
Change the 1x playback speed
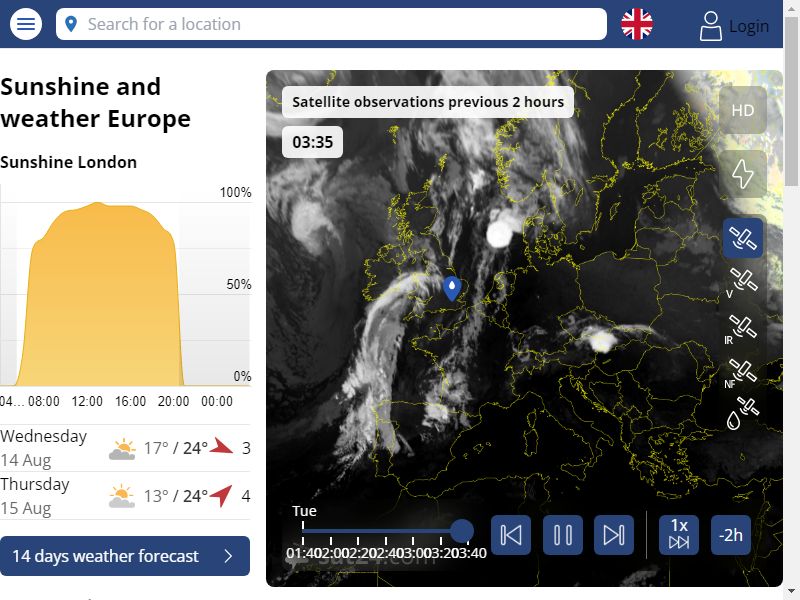point(679,534)
